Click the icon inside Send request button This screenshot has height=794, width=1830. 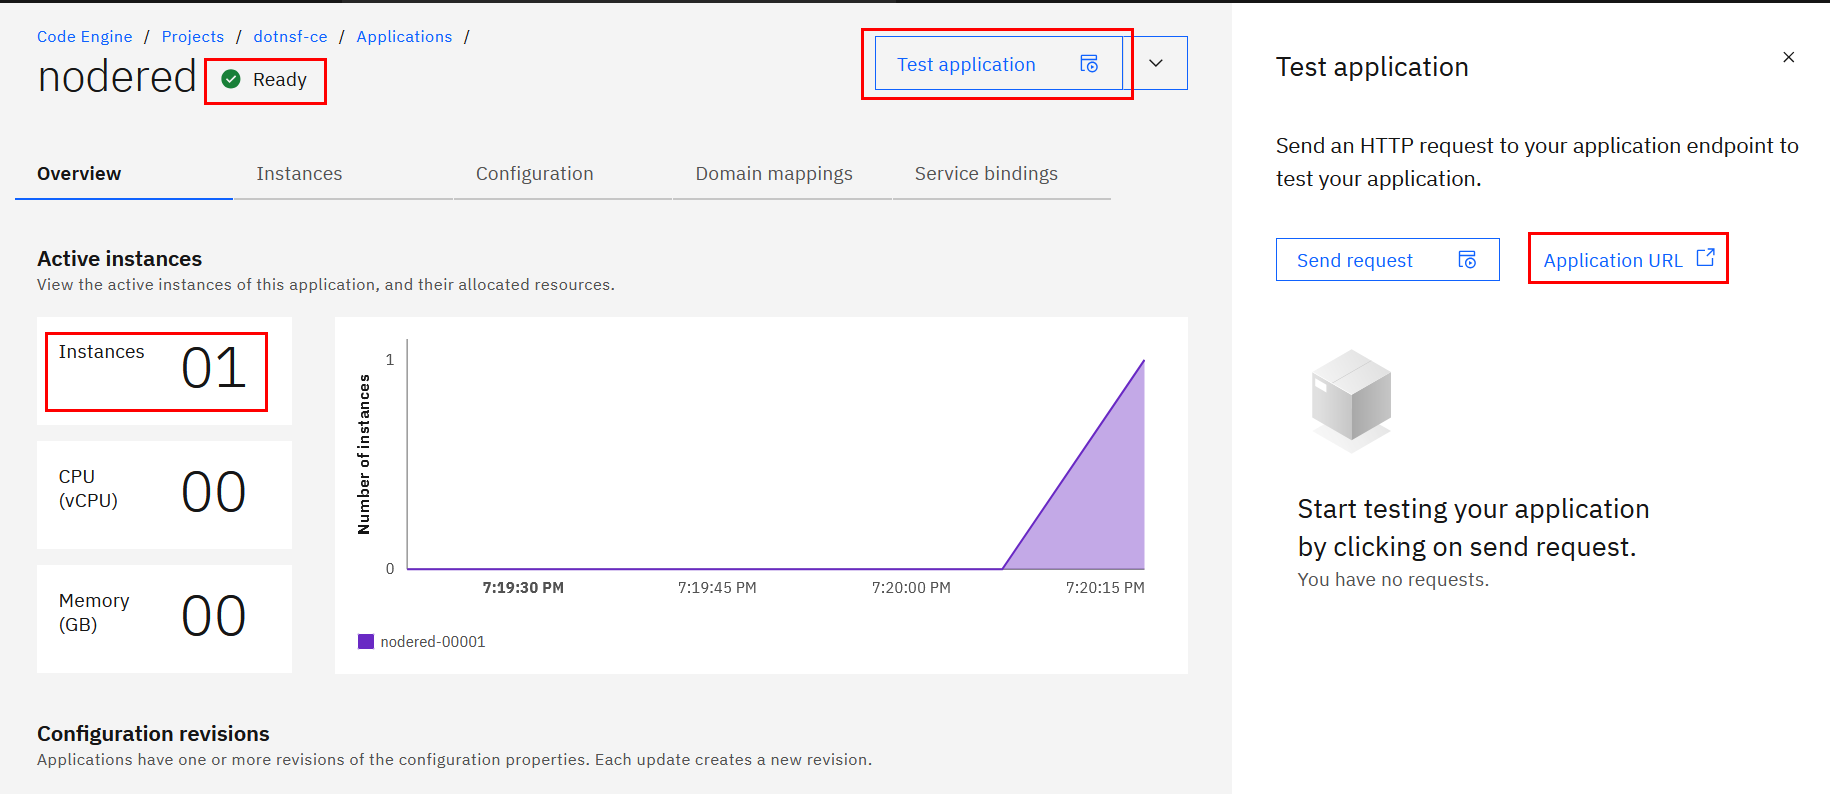point(1467,260)
